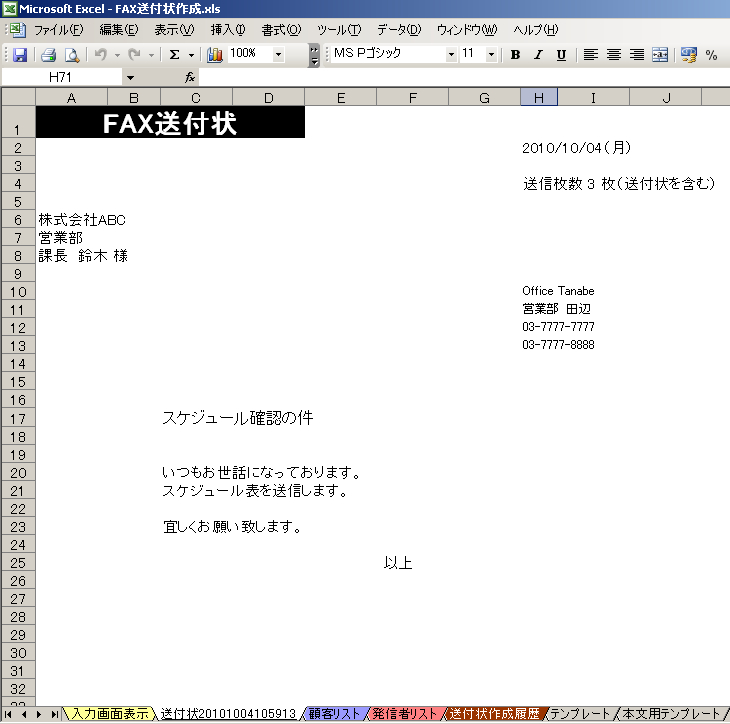730x724 pixels.
Task: Open the 編集(E) menu
Action: [x=119, y=30]
